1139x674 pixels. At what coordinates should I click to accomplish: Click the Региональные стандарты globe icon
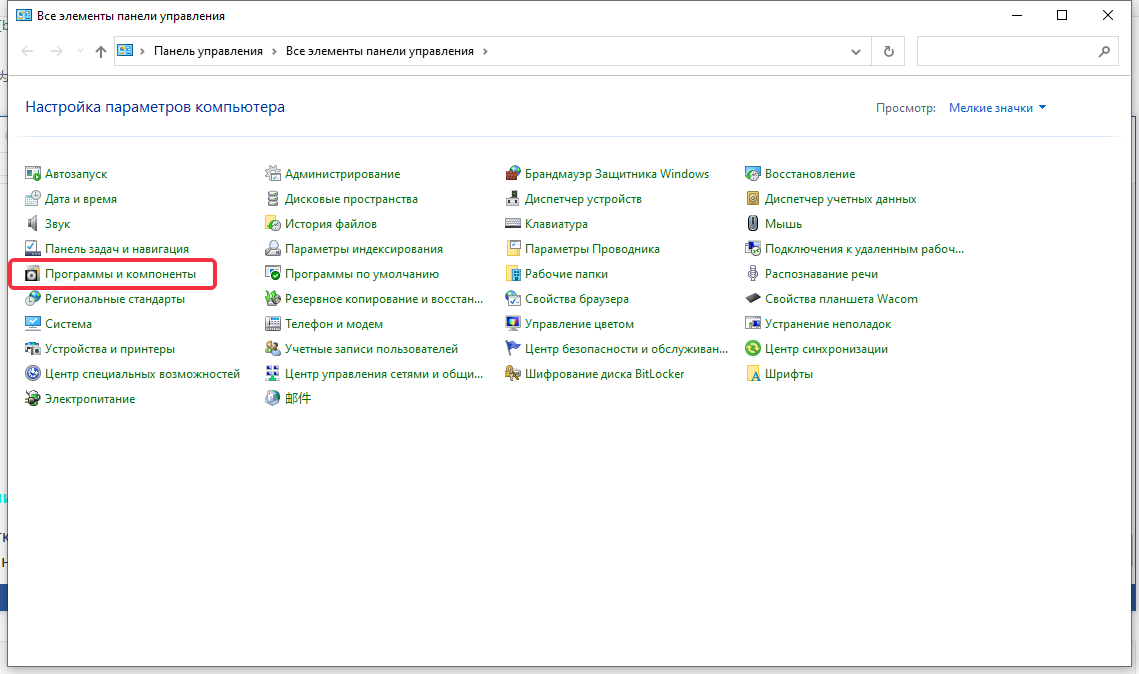click(x=33, y=299)
